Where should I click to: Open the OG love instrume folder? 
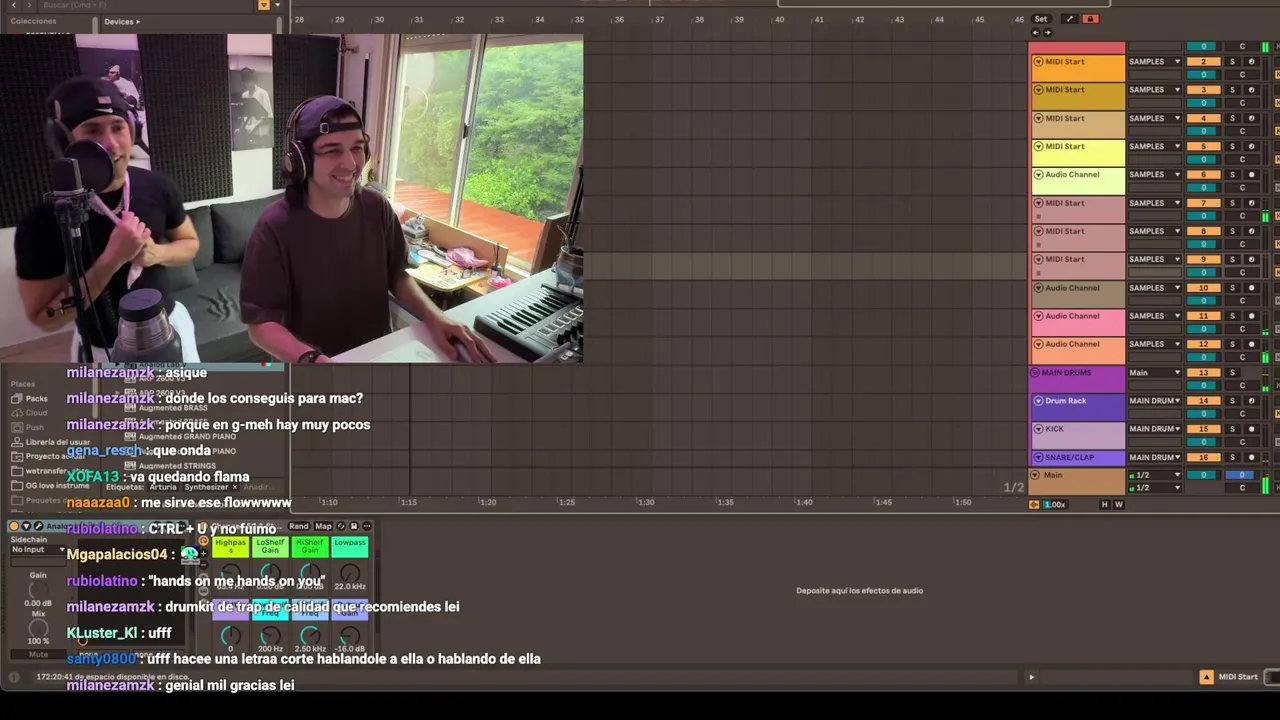tap(50, 486)
